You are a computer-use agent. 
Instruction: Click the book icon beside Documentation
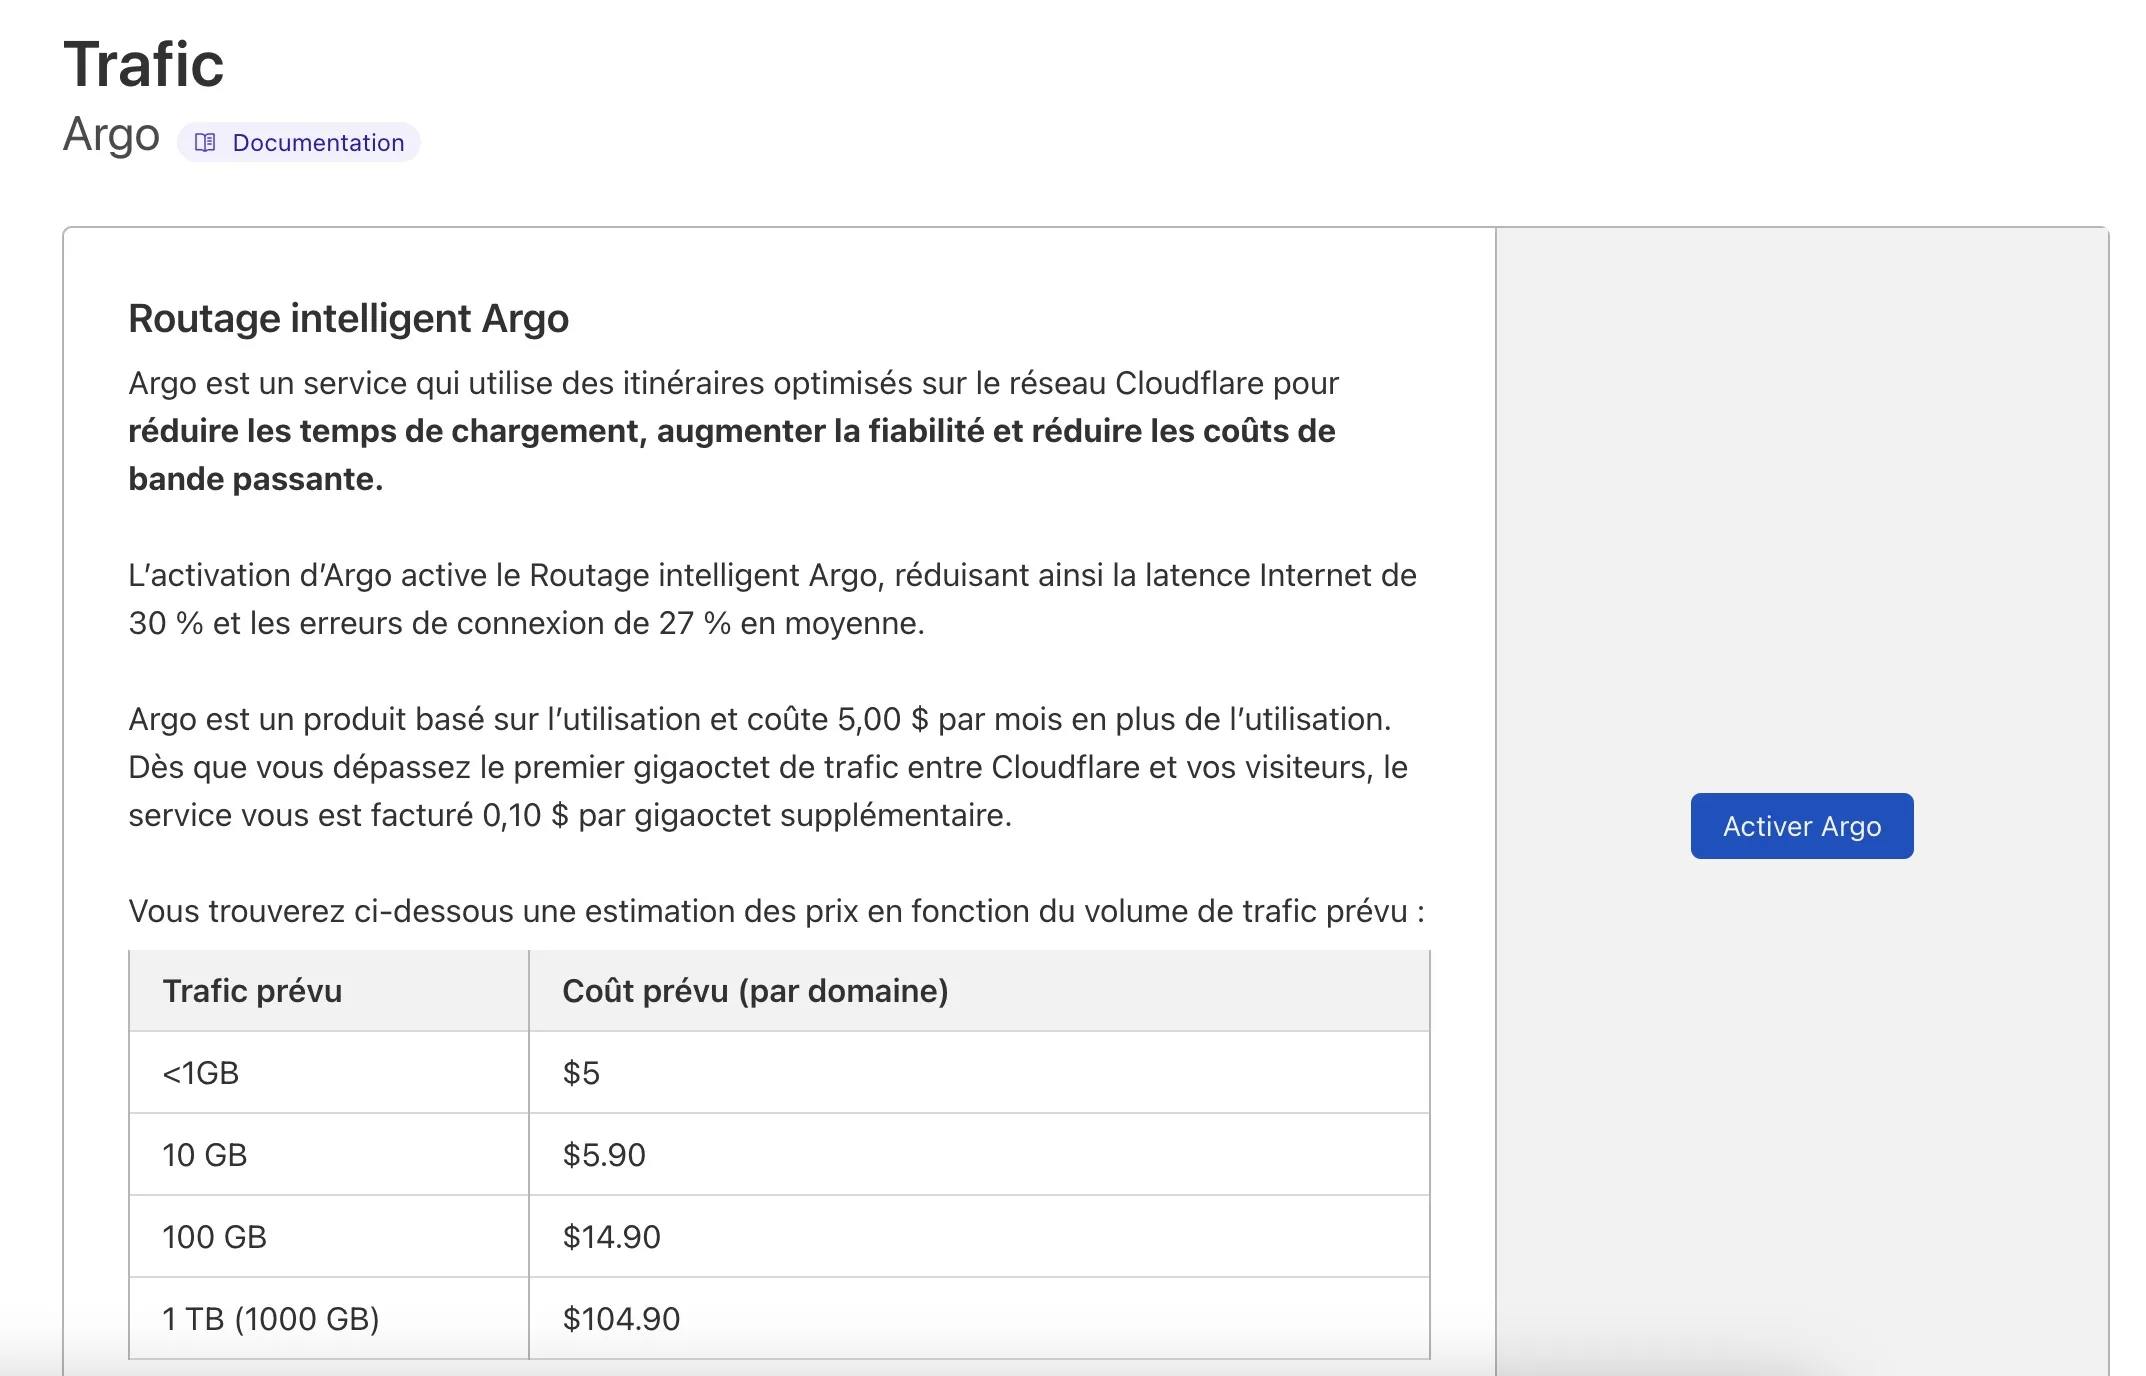(205, 143)
